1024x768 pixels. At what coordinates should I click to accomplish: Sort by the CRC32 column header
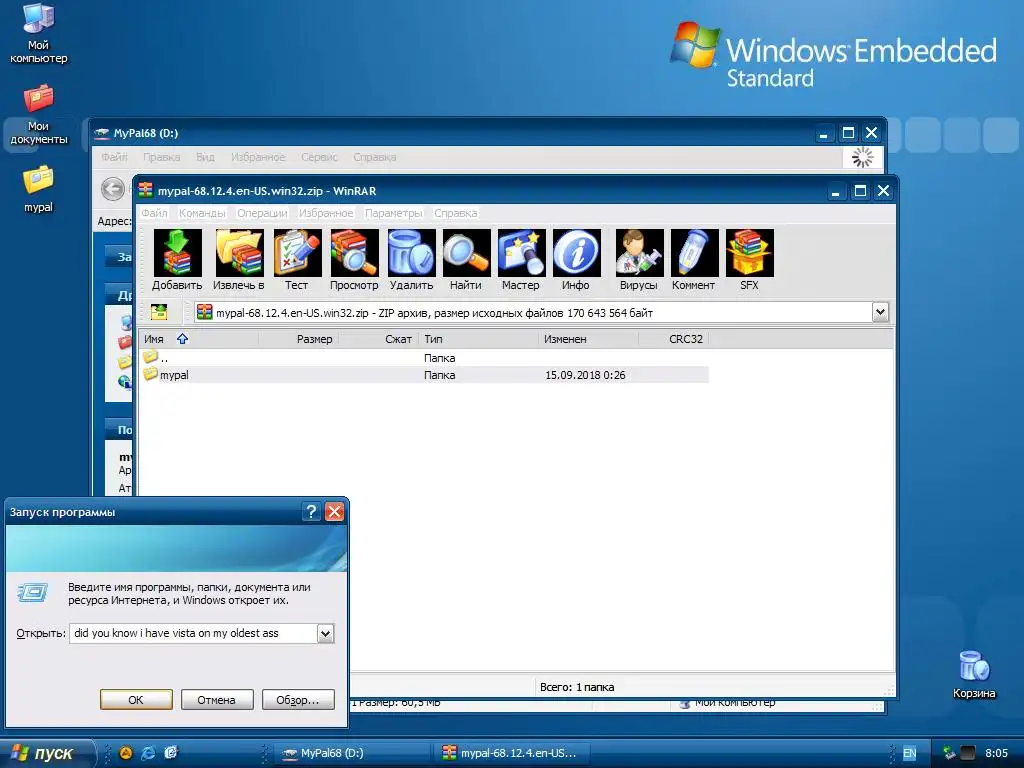pos(673,339)
